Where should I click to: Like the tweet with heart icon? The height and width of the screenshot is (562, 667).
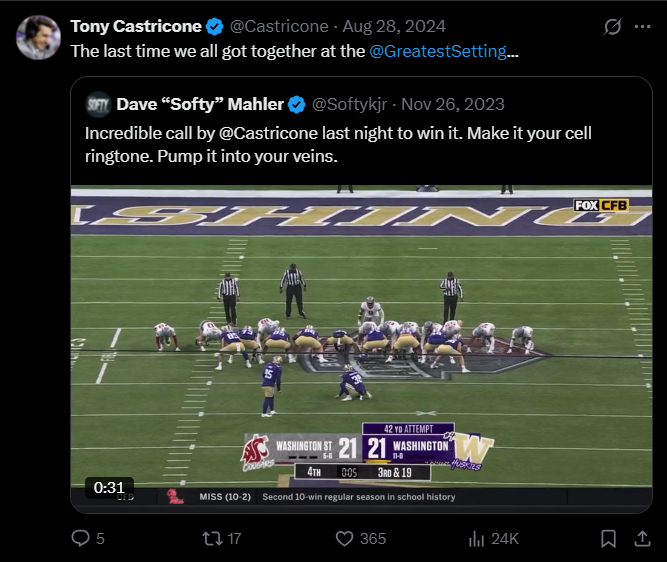pos(345,538)
